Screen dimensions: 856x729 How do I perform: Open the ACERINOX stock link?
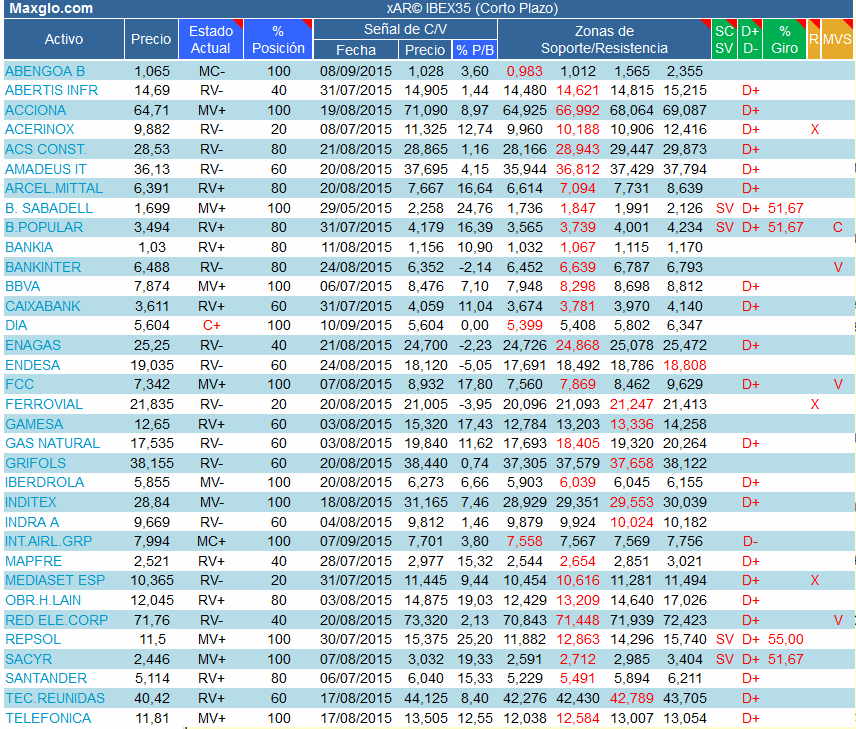(41, 130)
